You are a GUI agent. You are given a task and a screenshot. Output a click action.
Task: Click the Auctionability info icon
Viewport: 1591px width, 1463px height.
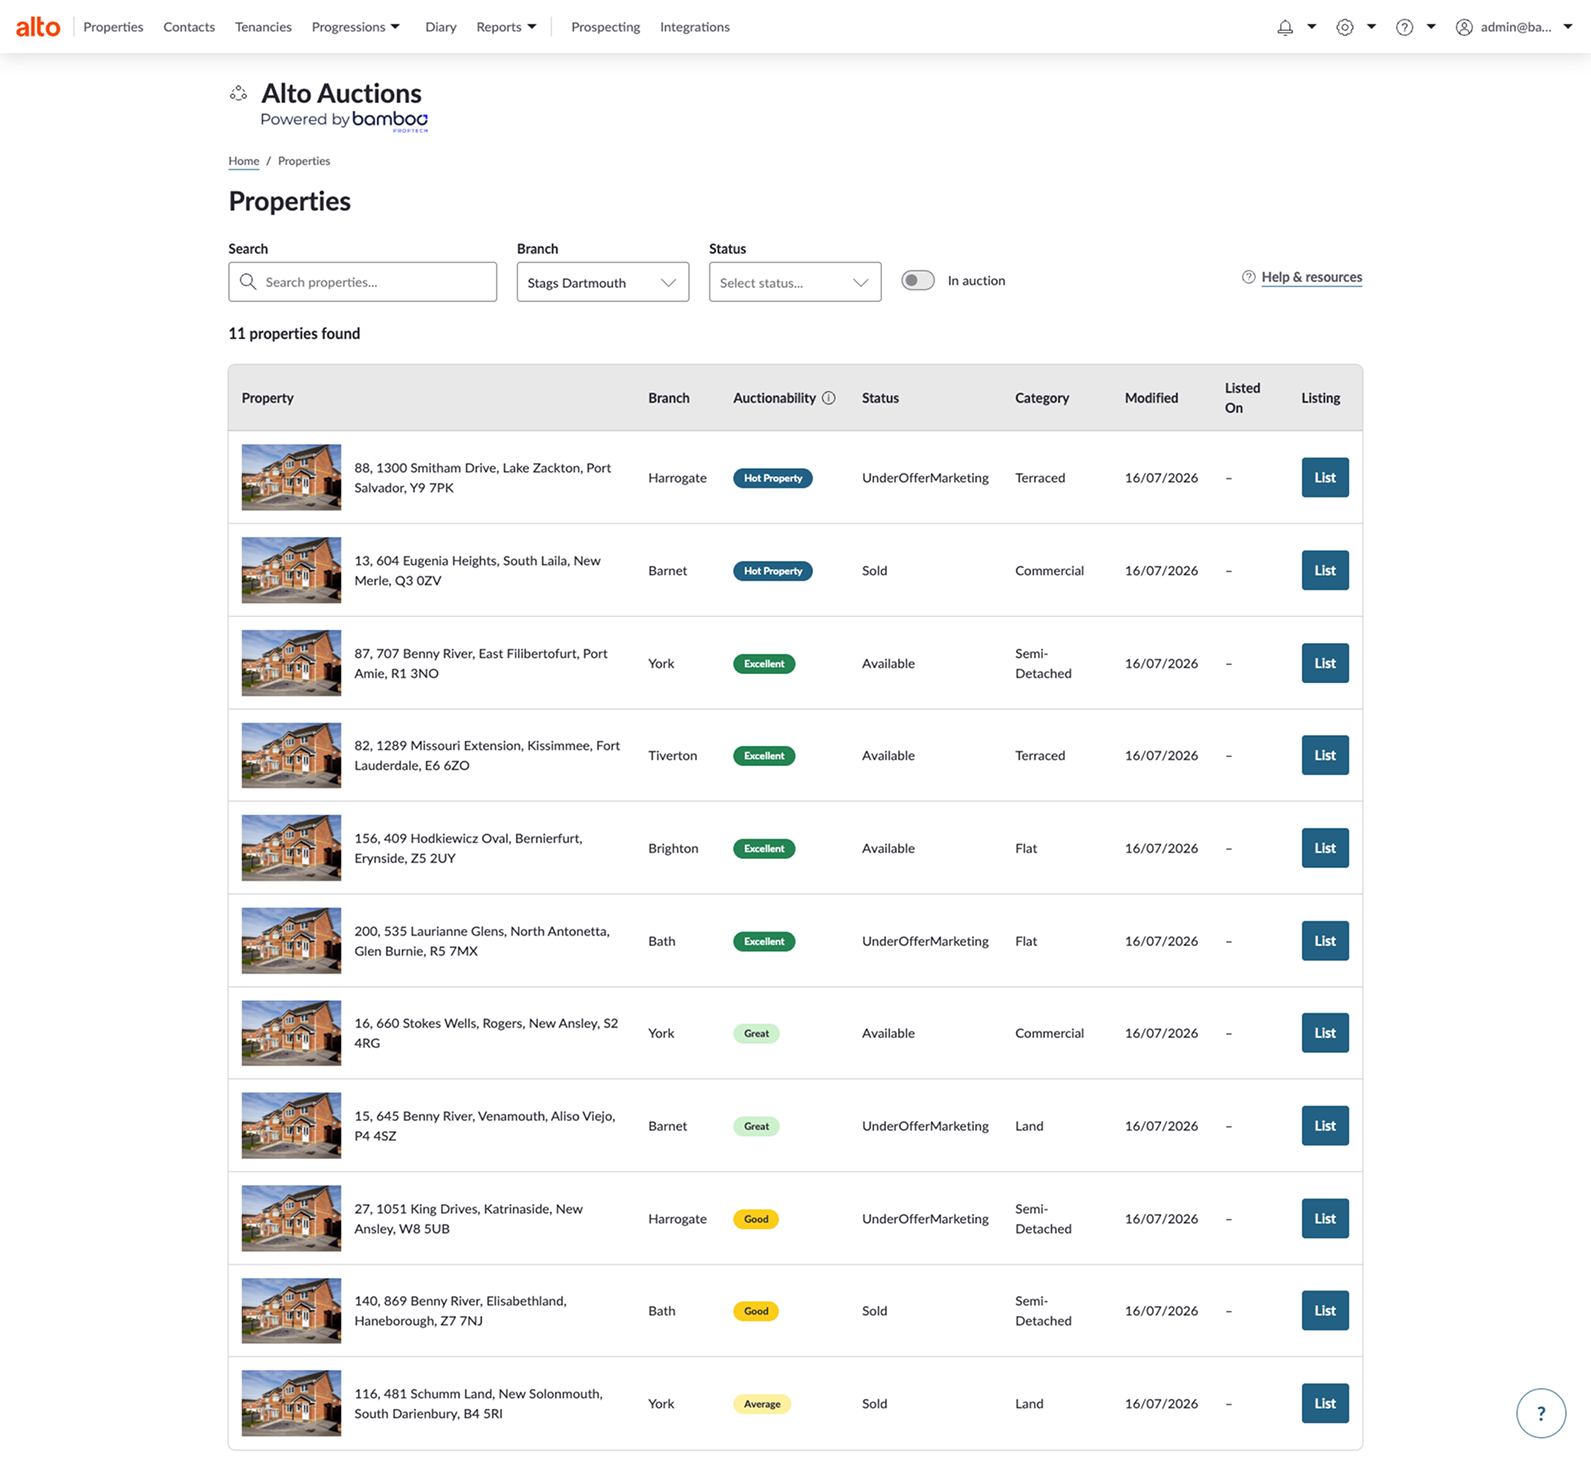point(829,398)
